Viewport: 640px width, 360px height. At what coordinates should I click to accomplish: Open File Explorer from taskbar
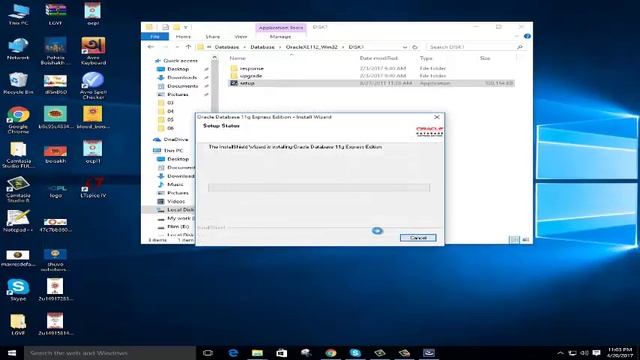tap(257, 353)
